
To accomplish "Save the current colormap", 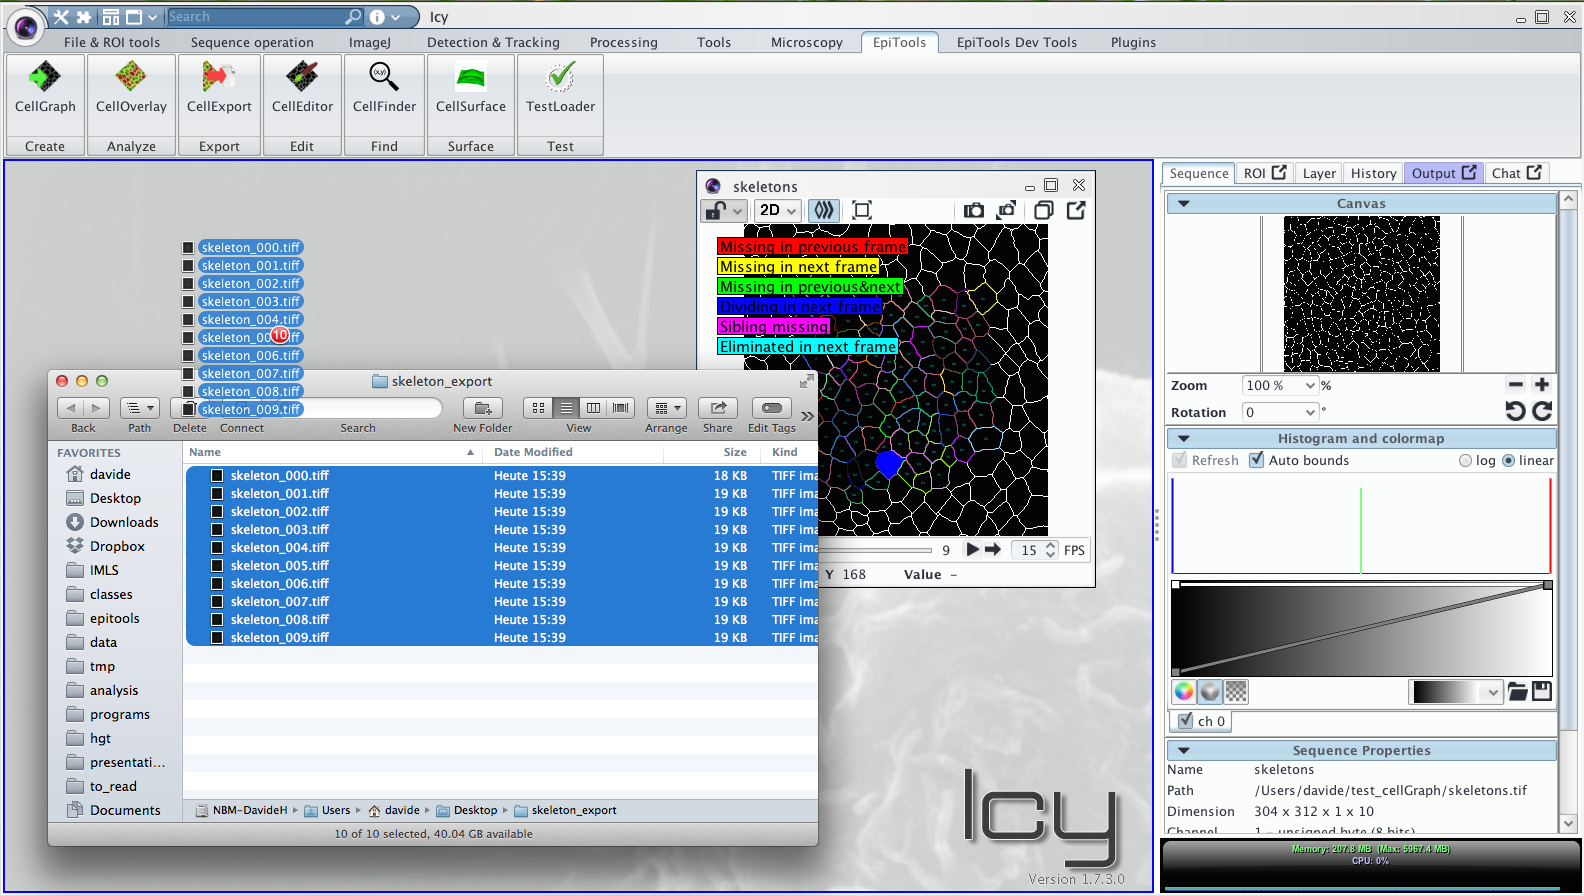I will coord(1542,691).
